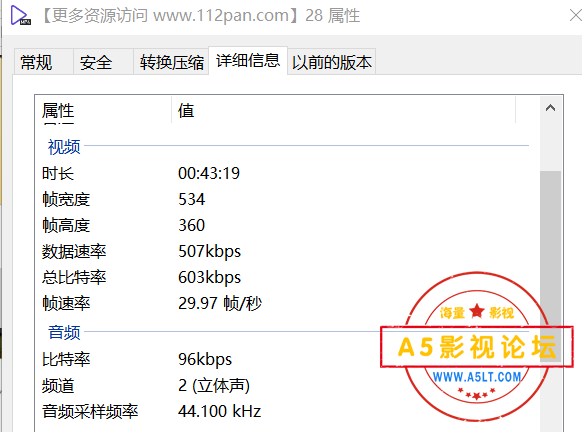
Task: Switch to the 常规 tab
Action: point(44,62)
